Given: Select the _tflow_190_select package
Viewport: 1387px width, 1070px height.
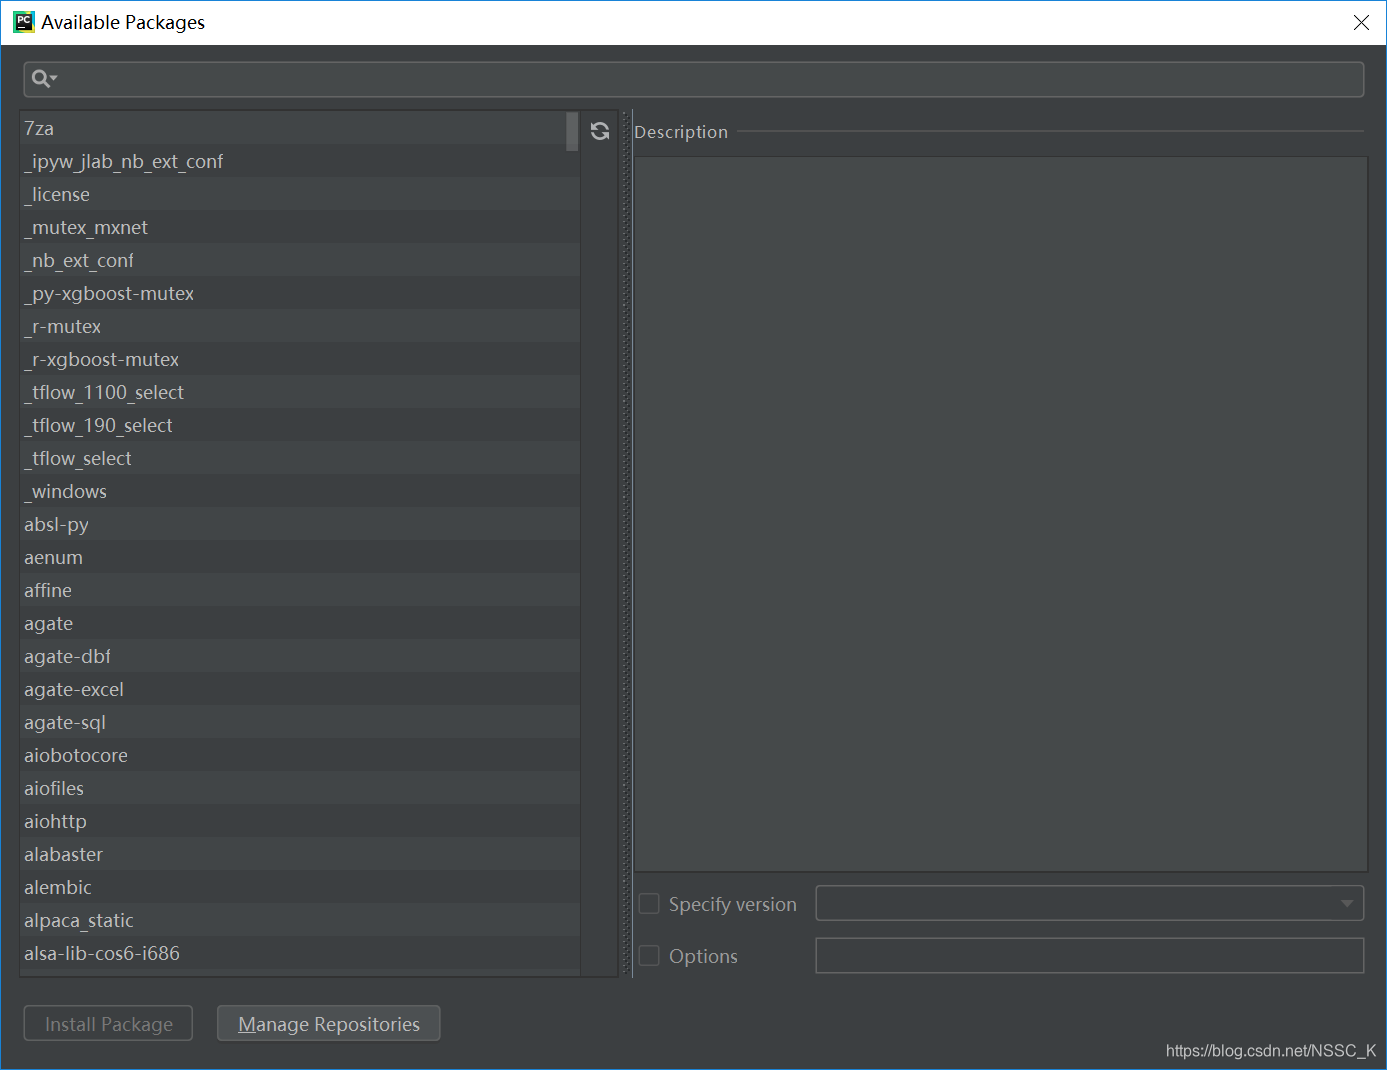Looking at the screenshot, I should click(x=300, y=425).
